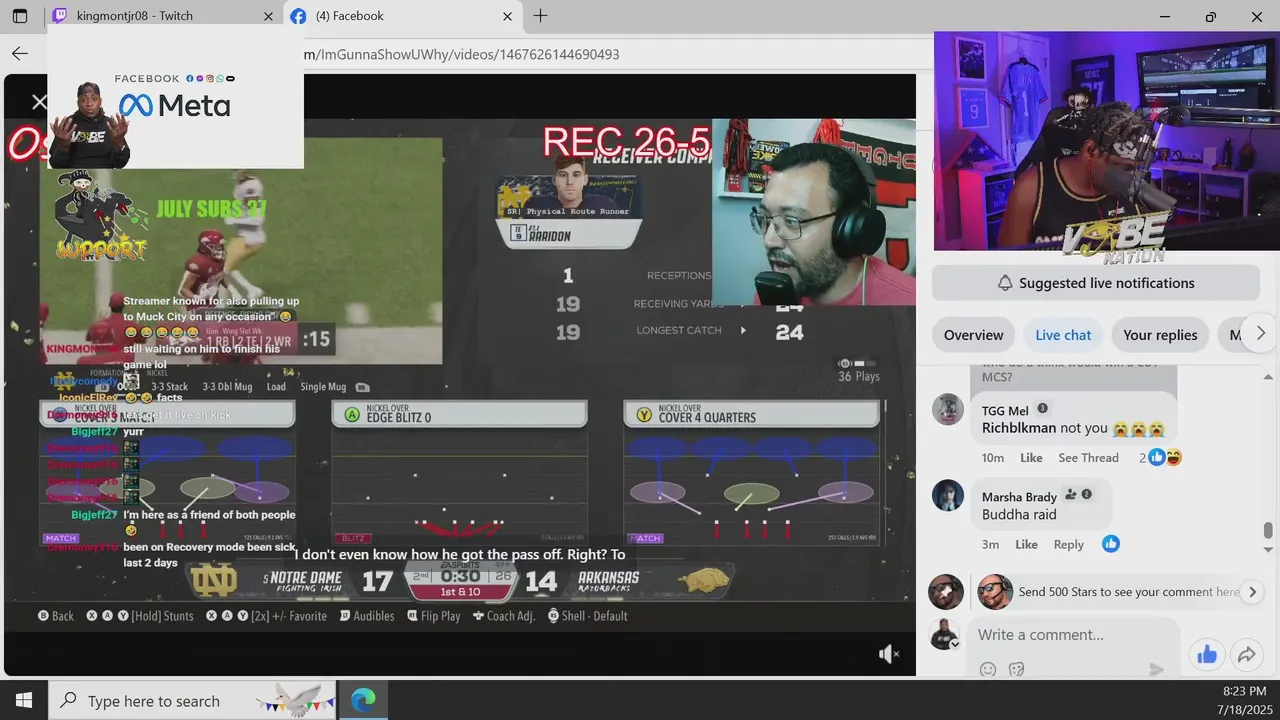
Task: Select the (4) Facebook browser tab
Action: (x=401, y=16)
